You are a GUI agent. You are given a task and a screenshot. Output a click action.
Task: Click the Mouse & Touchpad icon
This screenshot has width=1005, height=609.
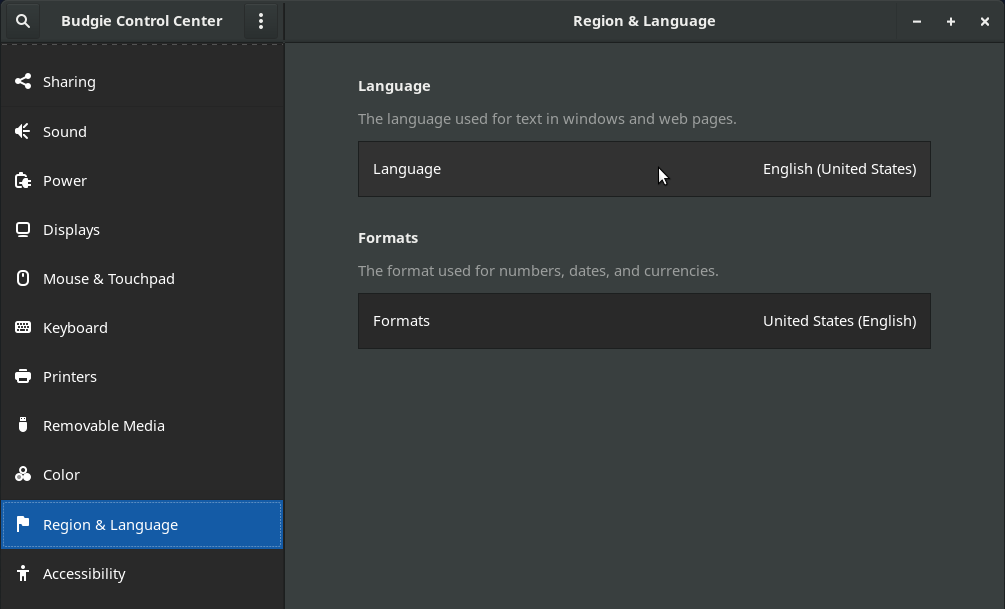(23, 279)
